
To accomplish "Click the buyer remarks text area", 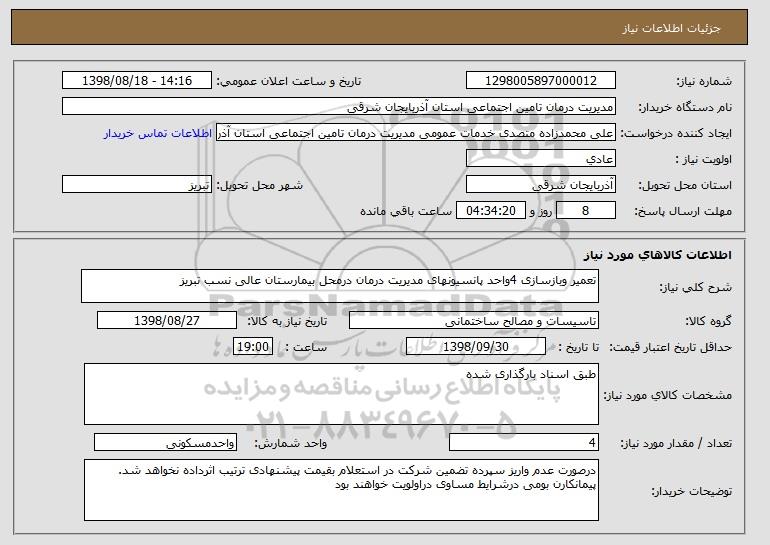I will click(x=341, y=490).
